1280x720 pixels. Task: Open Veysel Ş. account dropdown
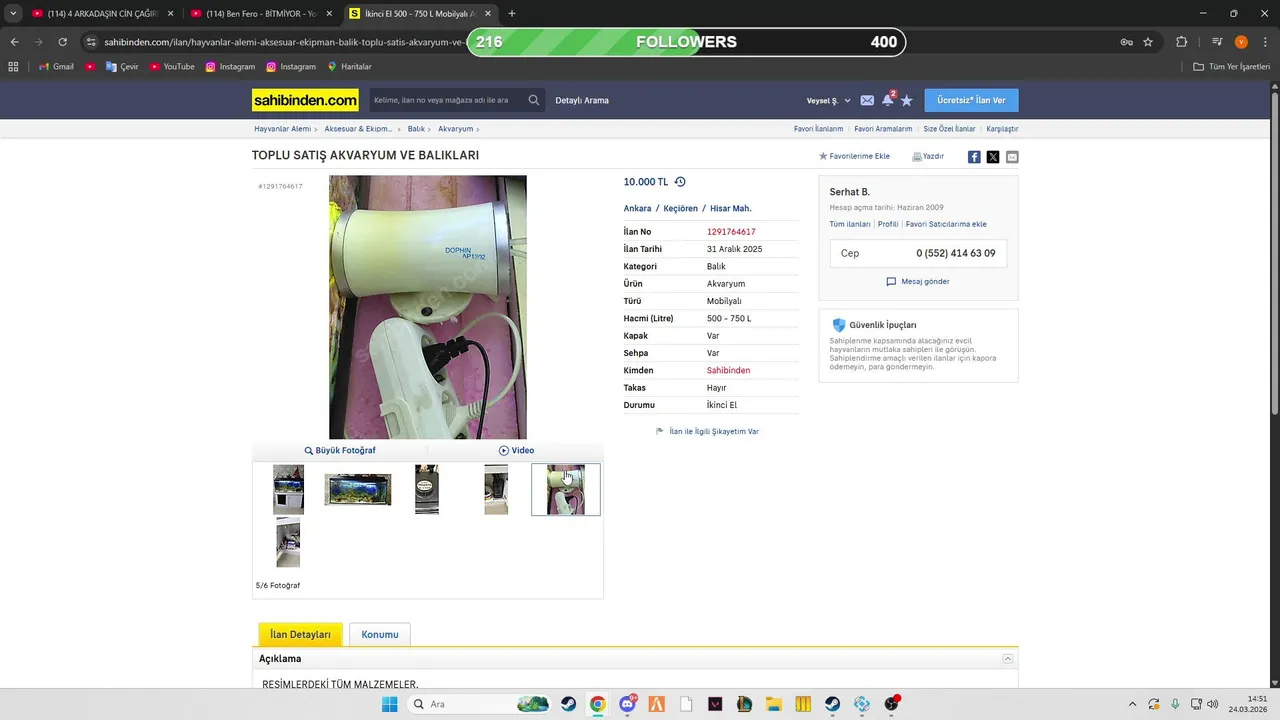pyautogui.click(x=829, y=100)
